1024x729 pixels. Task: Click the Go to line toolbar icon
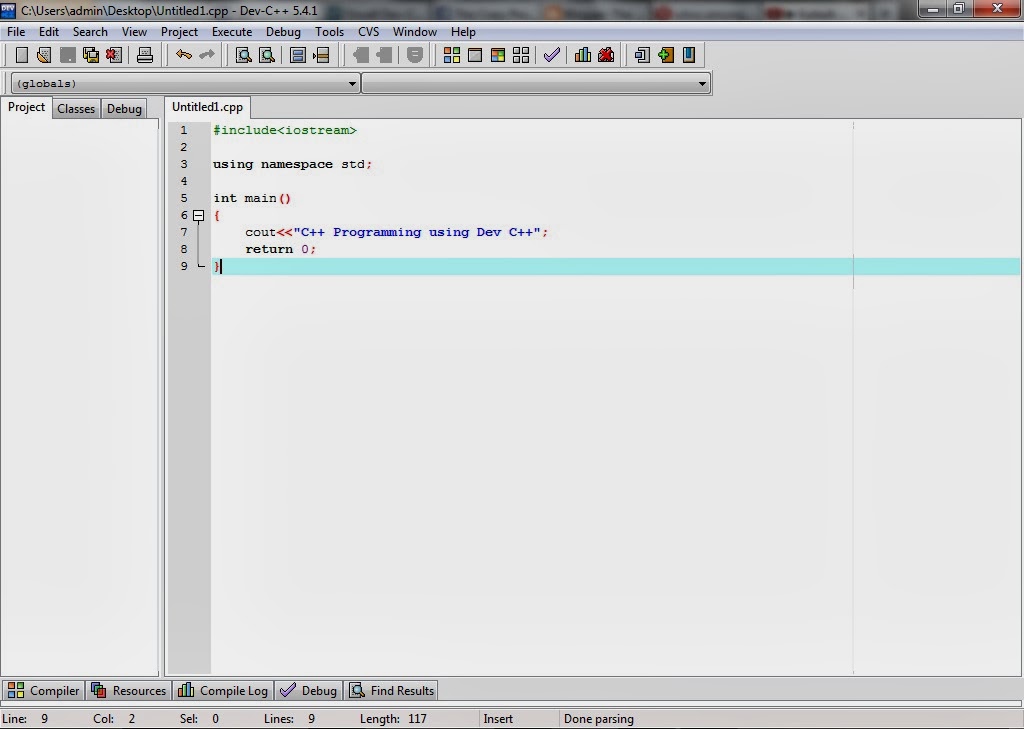(321, 56)
